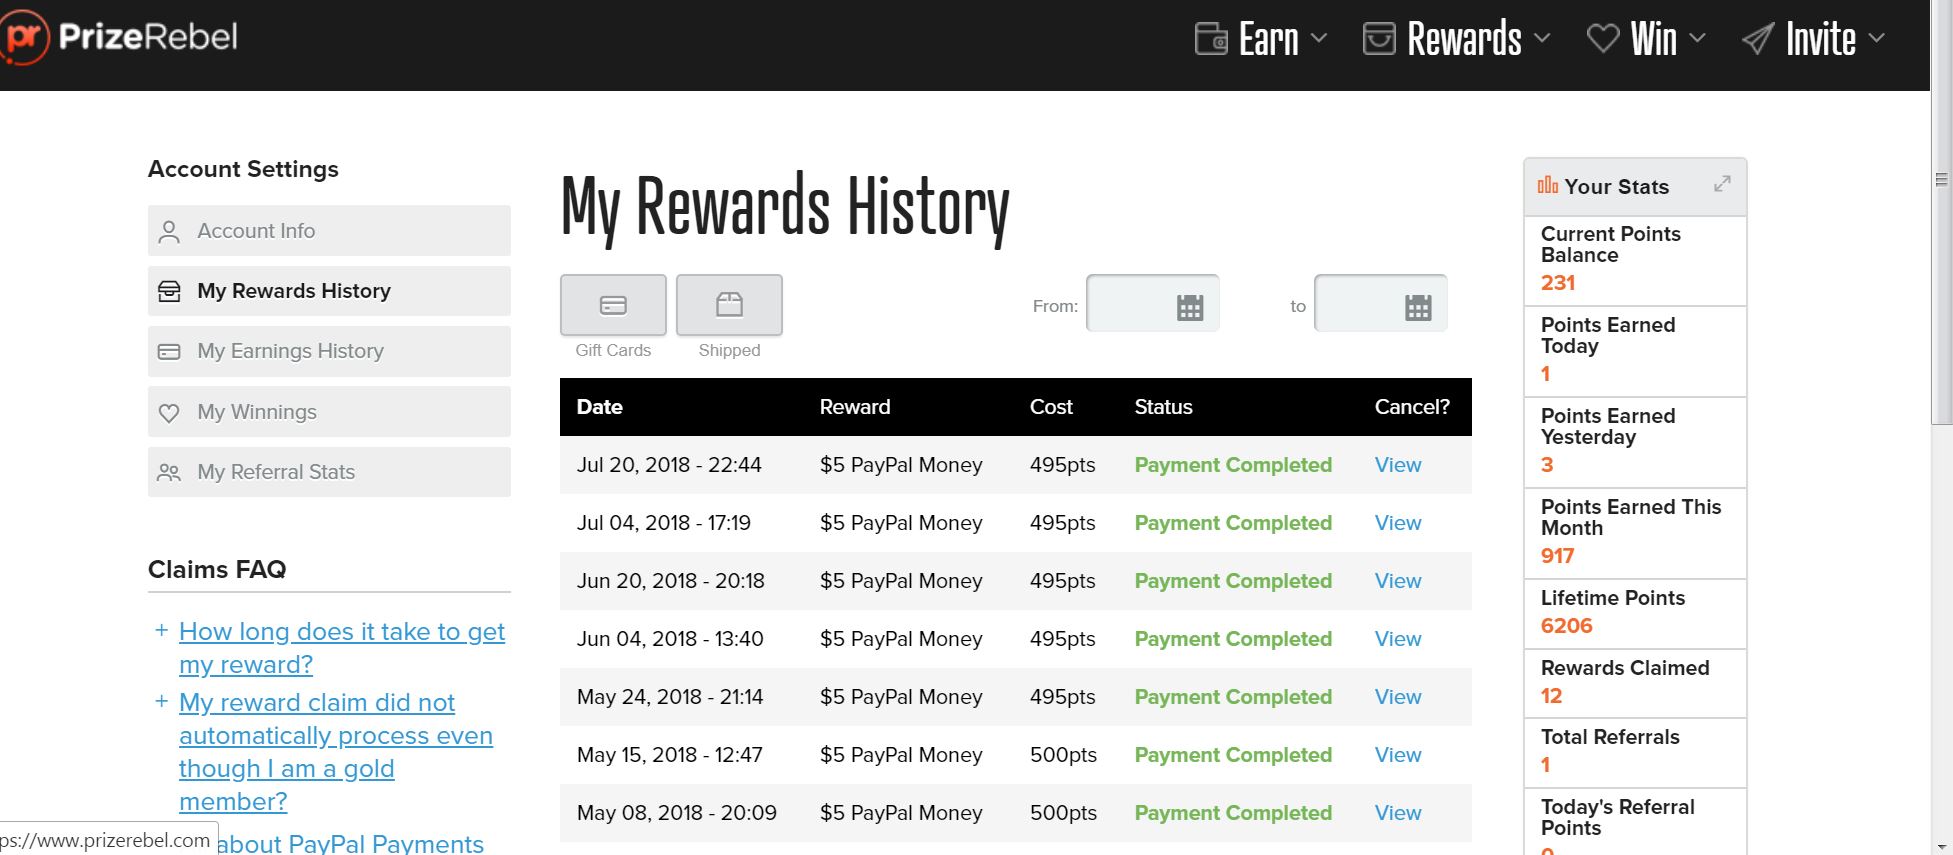Filter rewards by Shipped items
Image resolution: width=1953 pixels, height=855 pixels.
[729, 305]
